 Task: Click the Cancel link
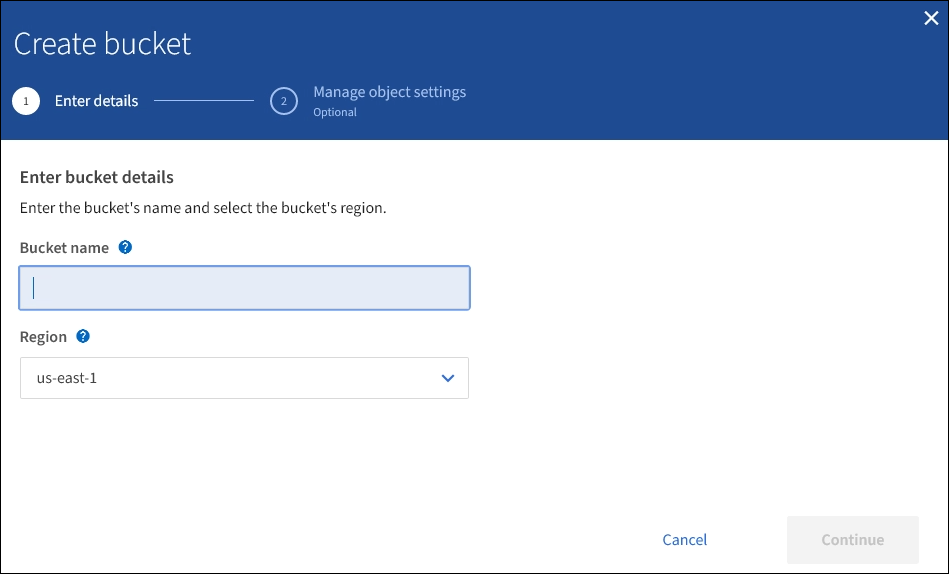(684, 540)
